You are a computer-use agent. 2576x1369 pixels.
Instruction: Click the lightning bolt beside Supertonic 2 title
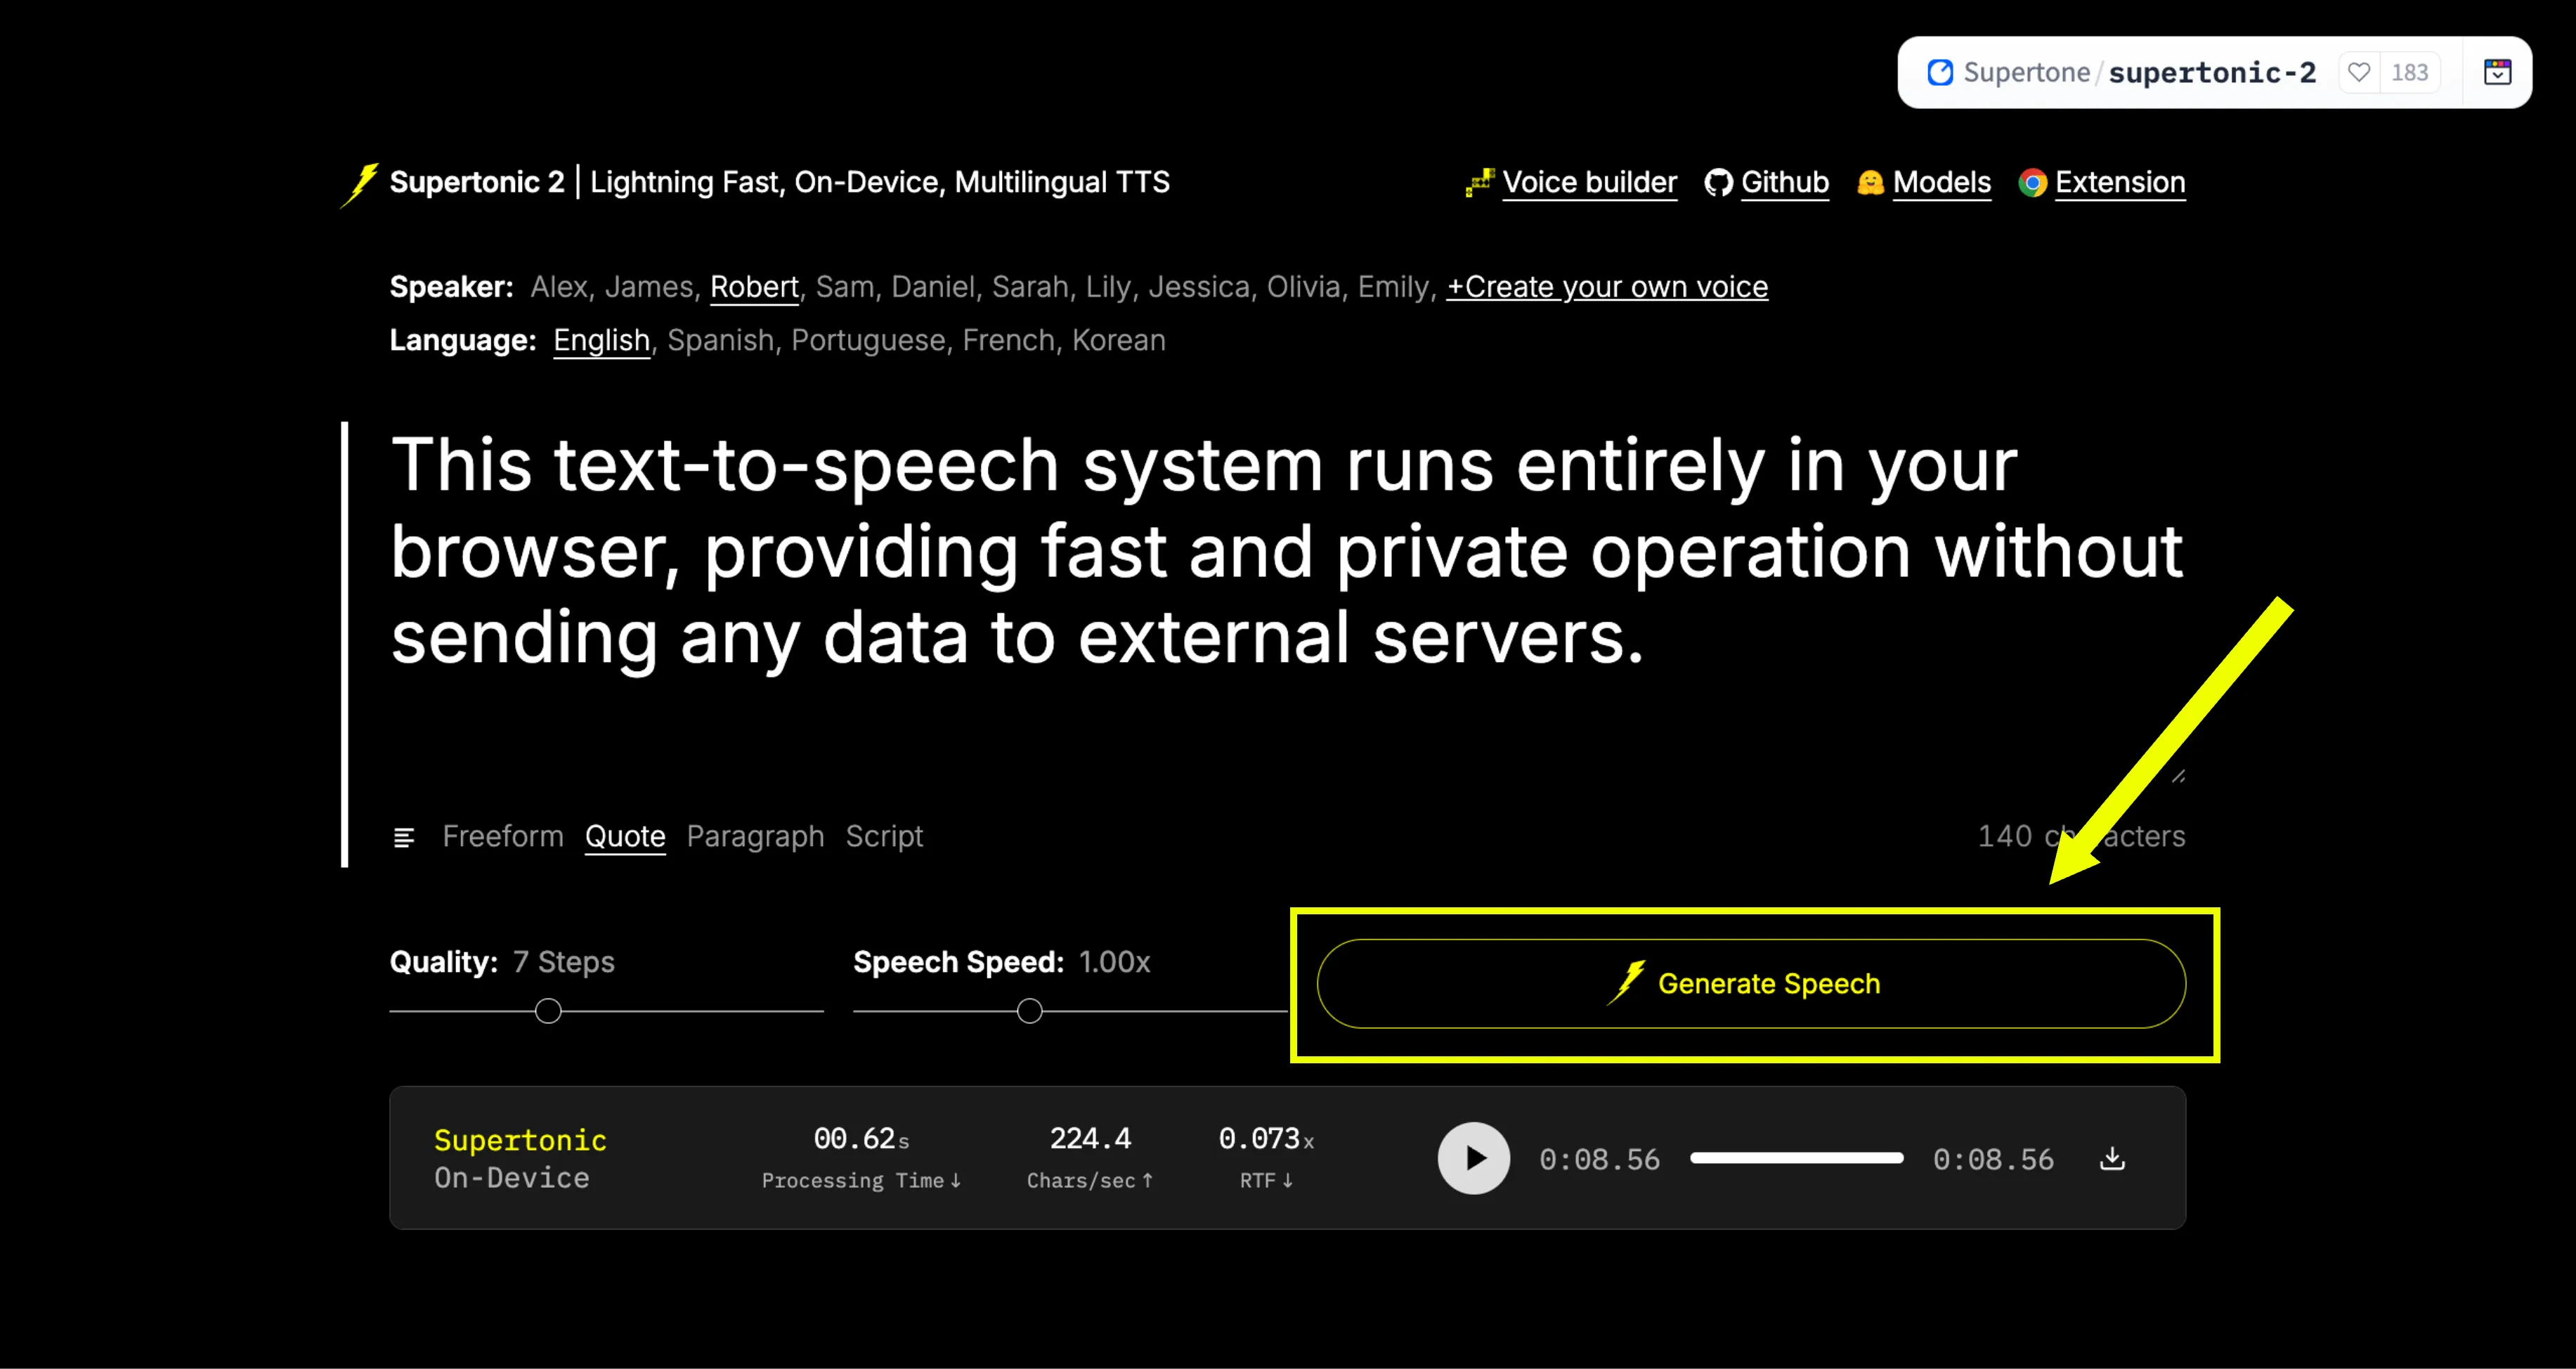(x=361, y=183)
